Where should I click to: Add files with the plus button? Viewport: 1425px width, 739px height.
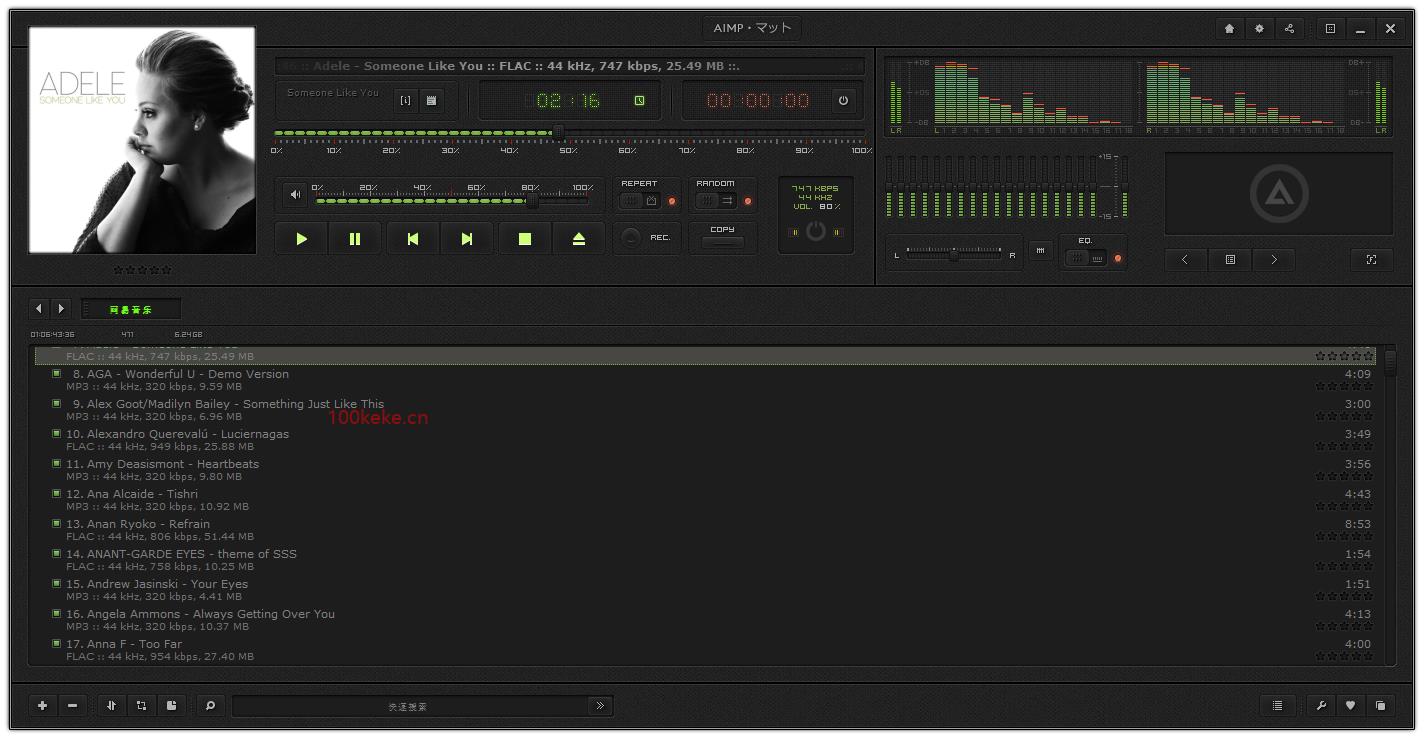42,706
